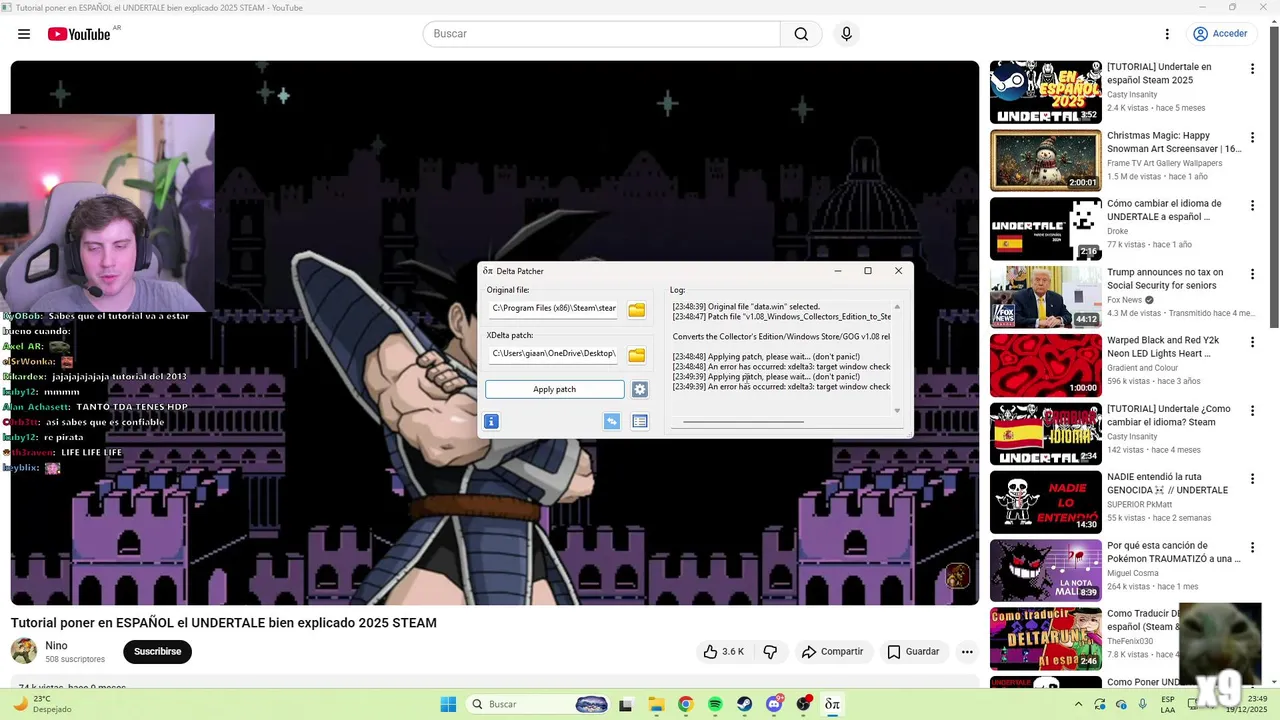
Task: Open Delta Patcher settings gear icon
Action: pos(640,389)
